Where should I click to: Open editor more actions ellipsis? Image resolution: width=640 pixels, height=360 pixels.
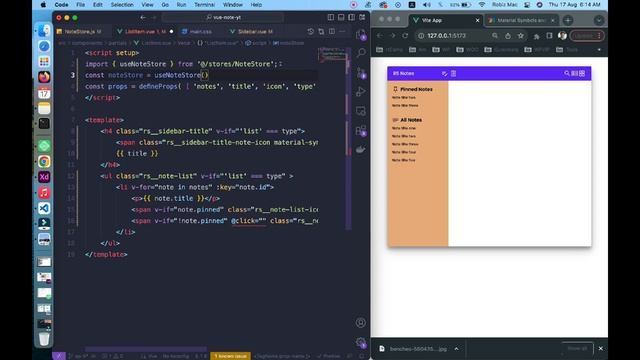click(342, 31)
